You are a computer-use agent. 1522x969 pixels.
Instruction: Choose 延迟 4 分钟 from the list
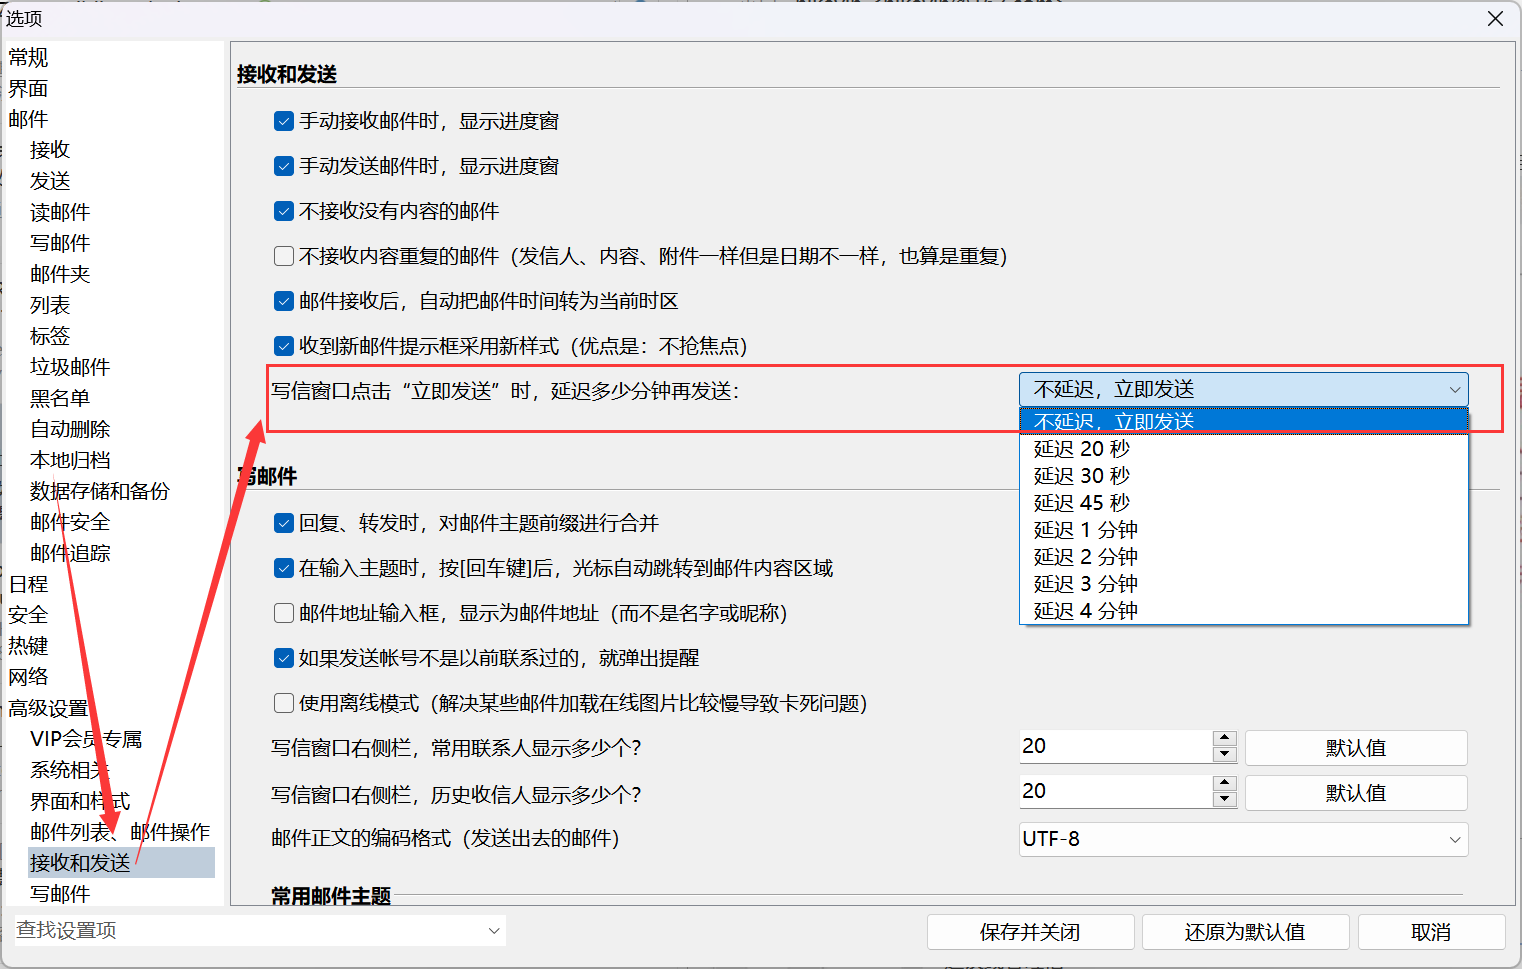pos(1244,611)
